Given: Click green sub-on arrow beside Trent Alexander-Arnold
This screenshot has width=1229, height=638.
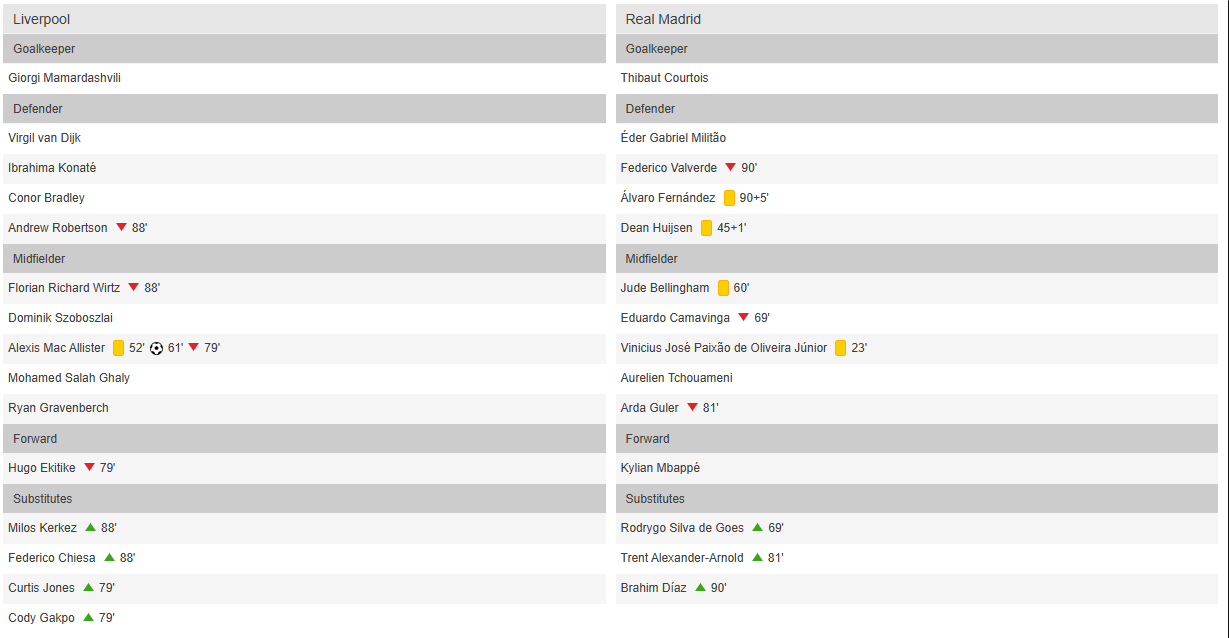Looking at the screenshot, I should (757, 558).
